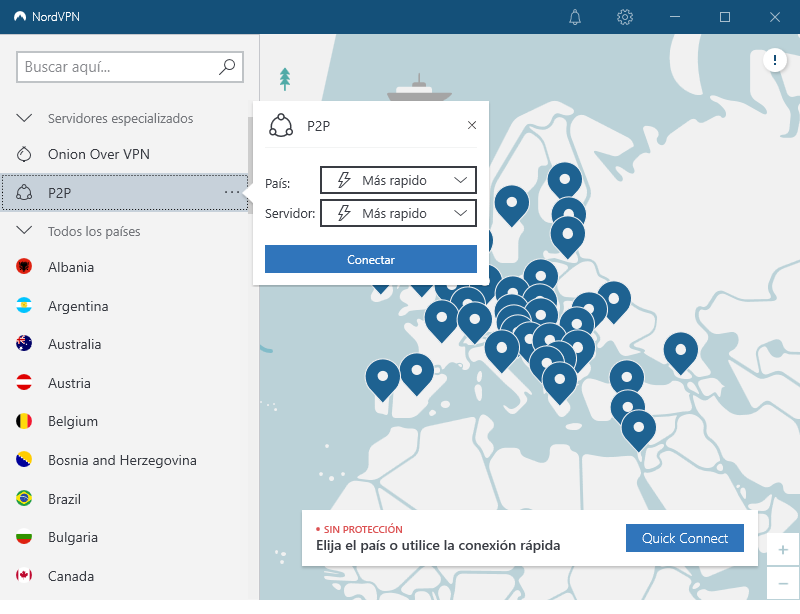Minimize the NordVPN window
800x614 pixels.
click(674, 17)
